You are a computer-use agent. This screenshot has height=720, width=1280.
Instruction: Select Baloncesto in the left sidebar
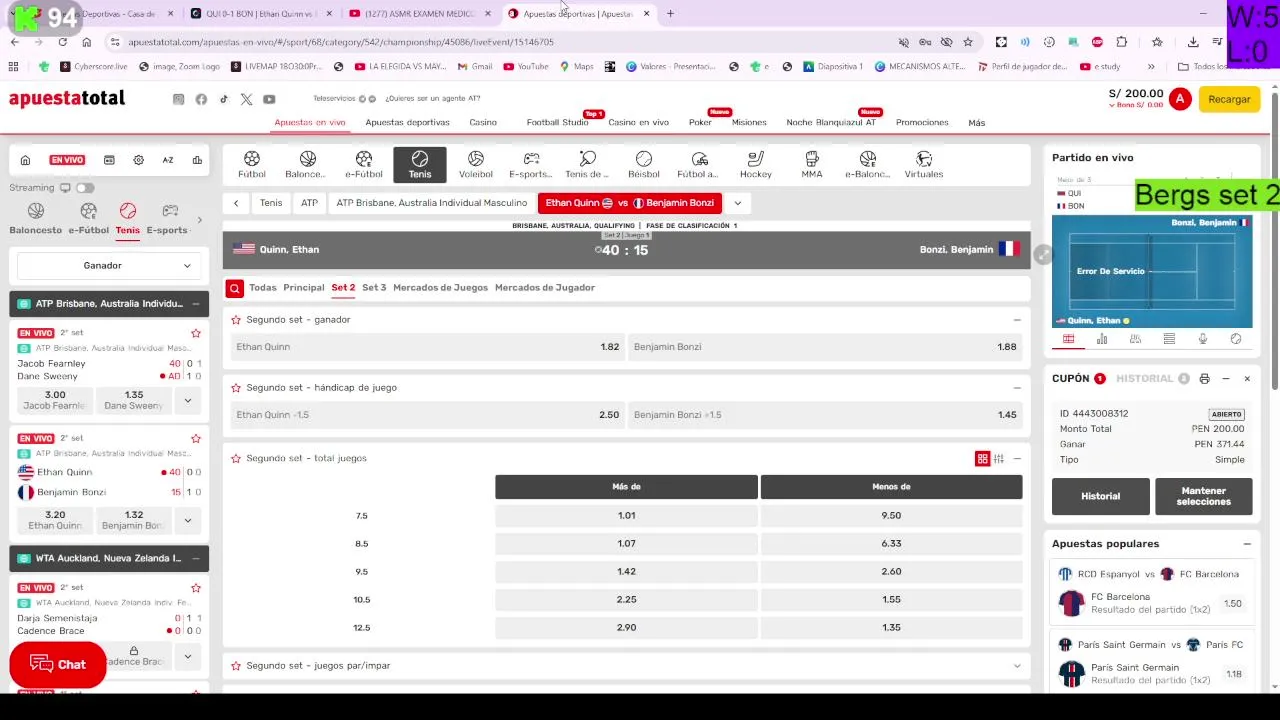tap(36, 219)
